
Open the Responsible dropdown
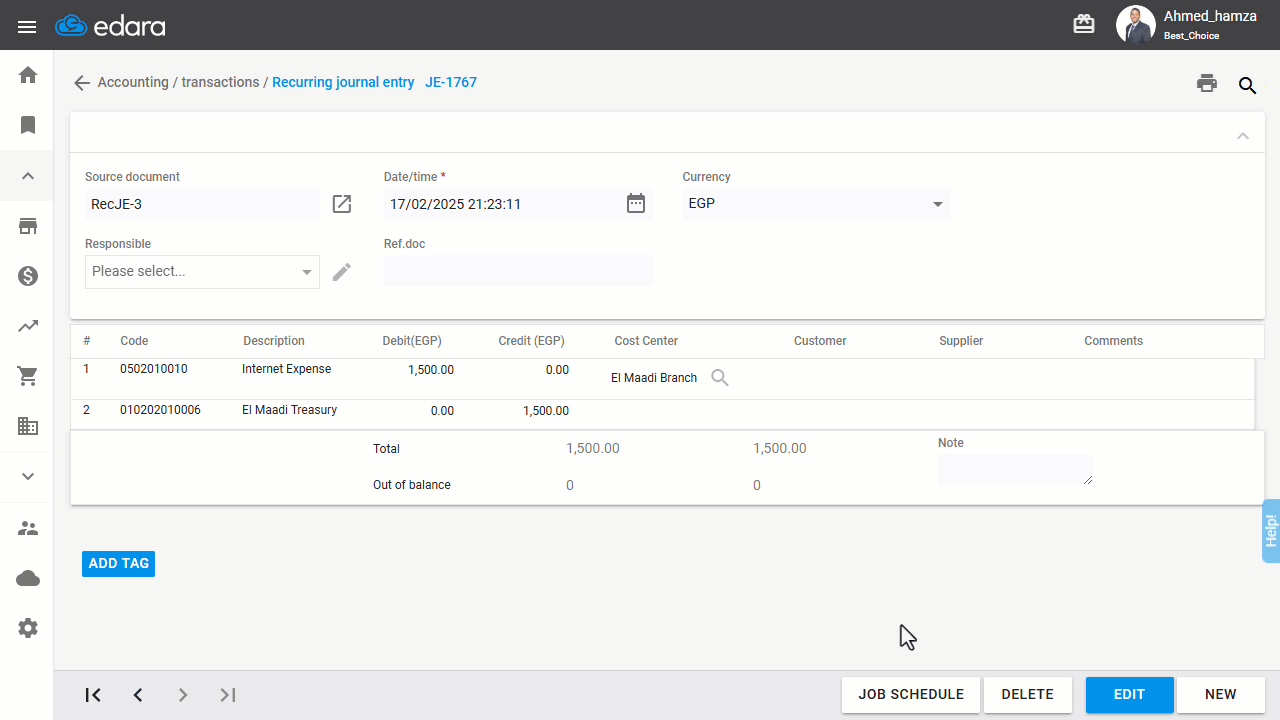pyautogui.click(x=202, y=271)
